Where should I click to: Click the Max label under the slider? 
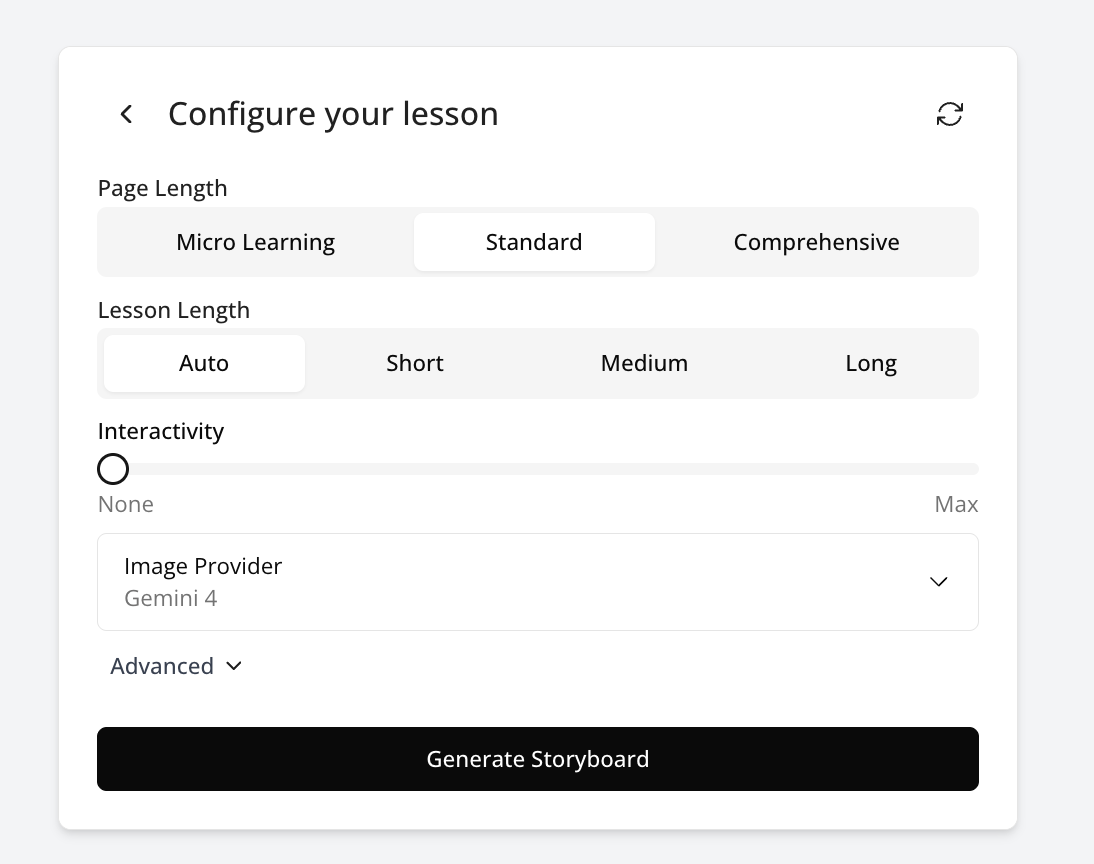tap(956, 504)
